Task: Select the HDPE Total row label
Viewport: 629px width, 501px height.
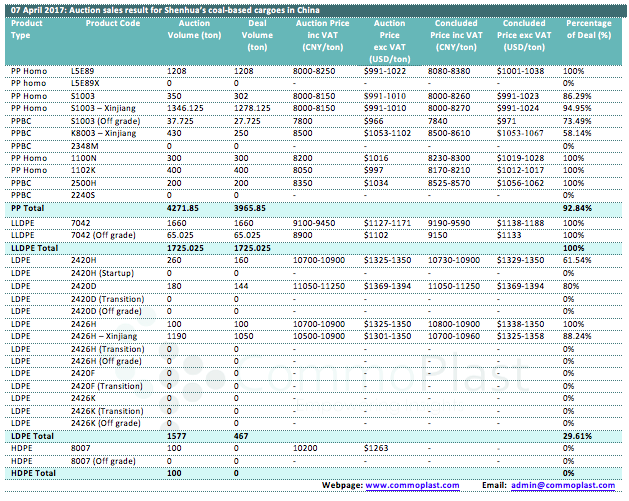Action: (x=33, y=472)
